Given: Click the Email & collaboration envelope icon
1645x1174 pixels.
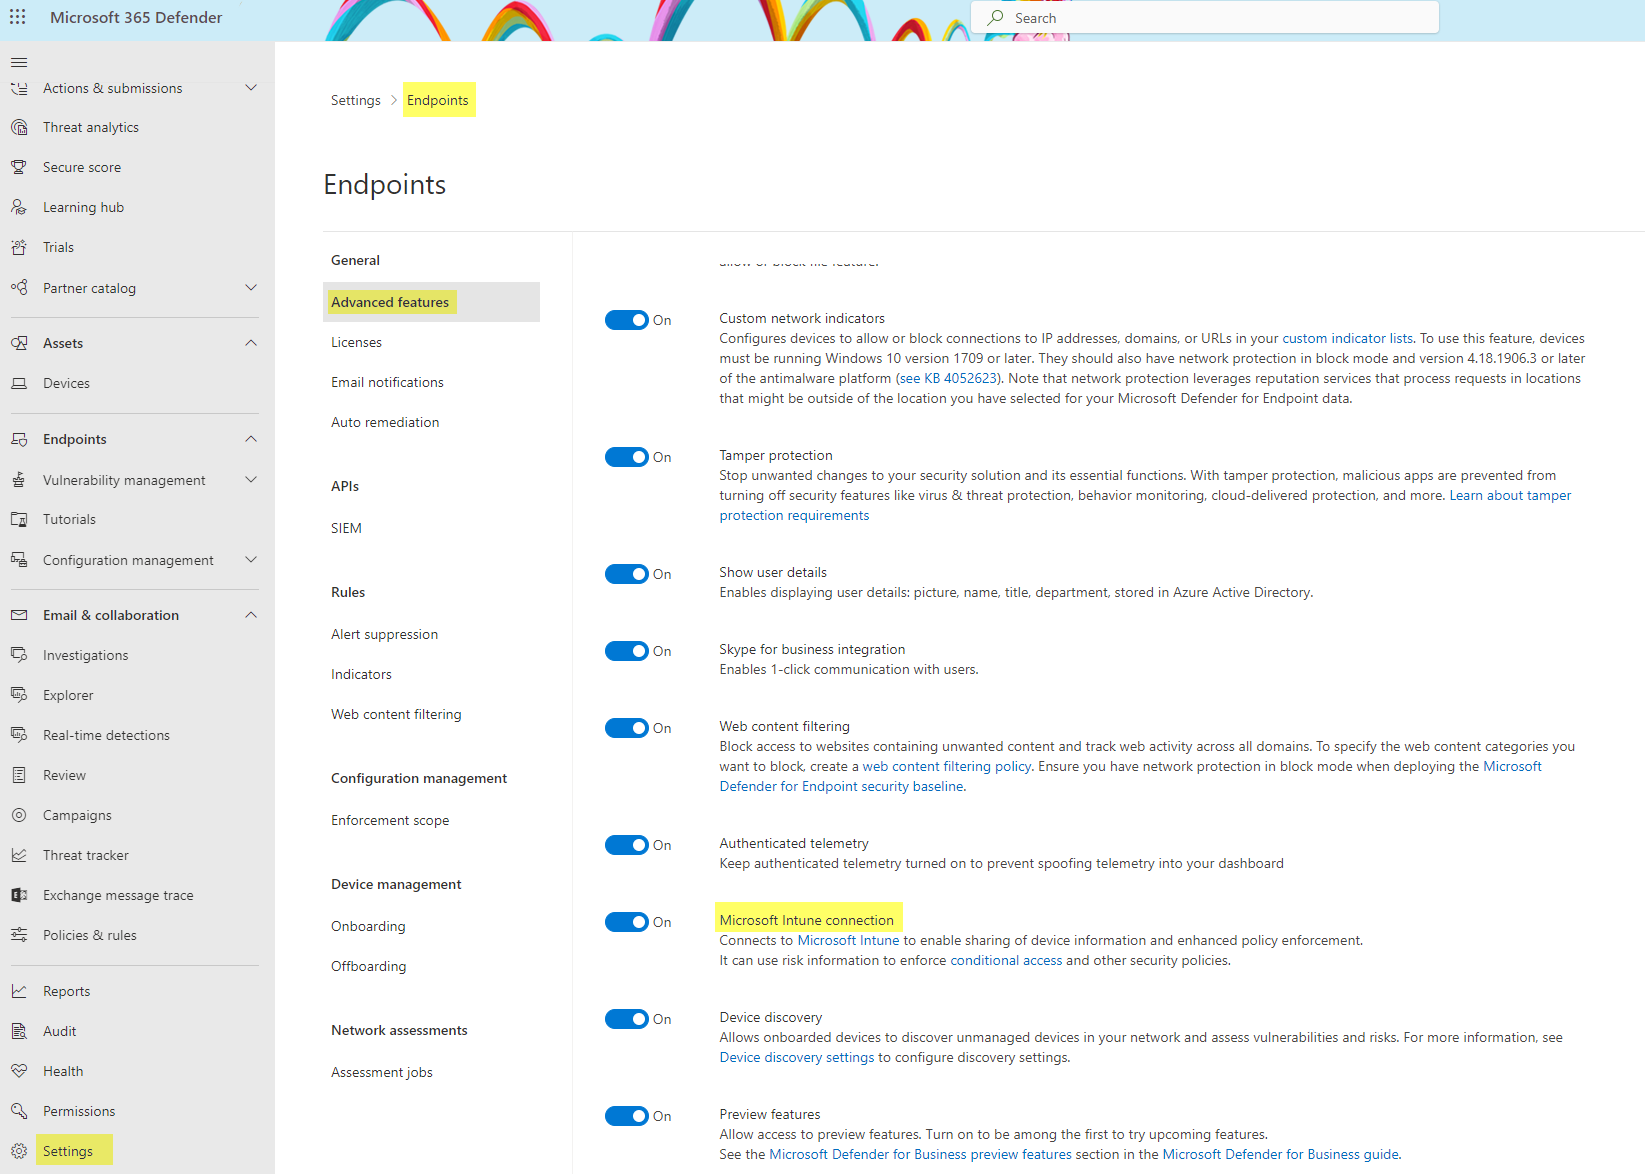Looking at the screenshot, I should coord(19,615).
